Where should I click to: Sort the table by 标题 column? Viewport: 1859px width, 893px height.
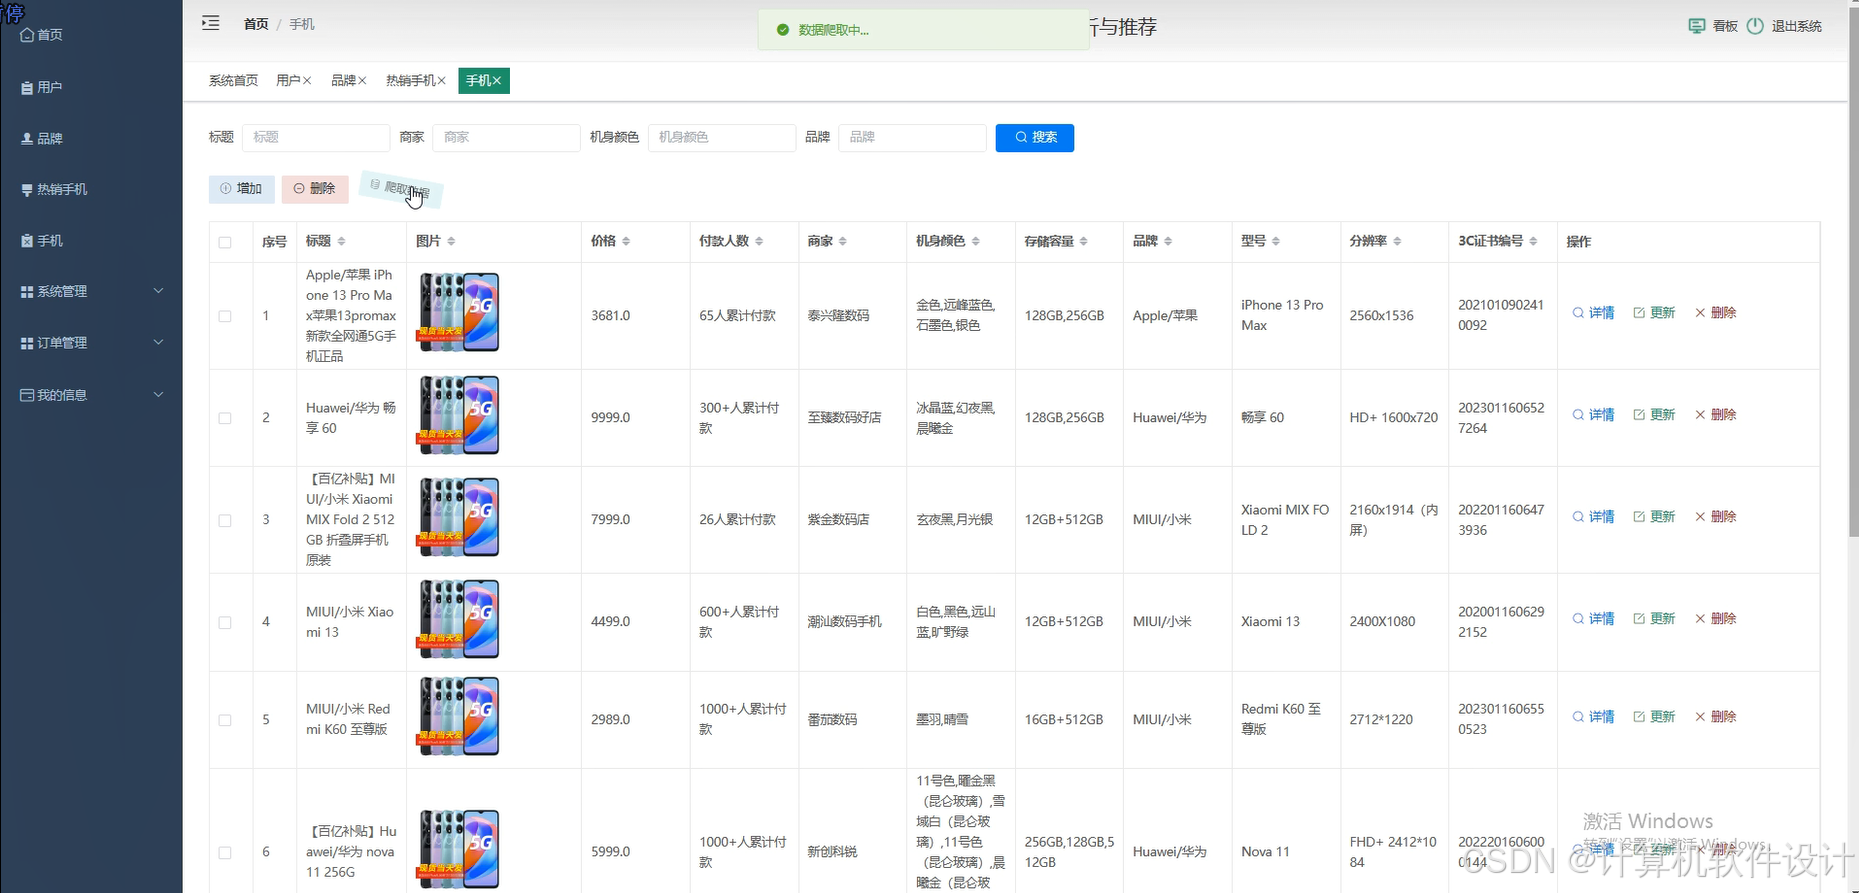(341, 241)
